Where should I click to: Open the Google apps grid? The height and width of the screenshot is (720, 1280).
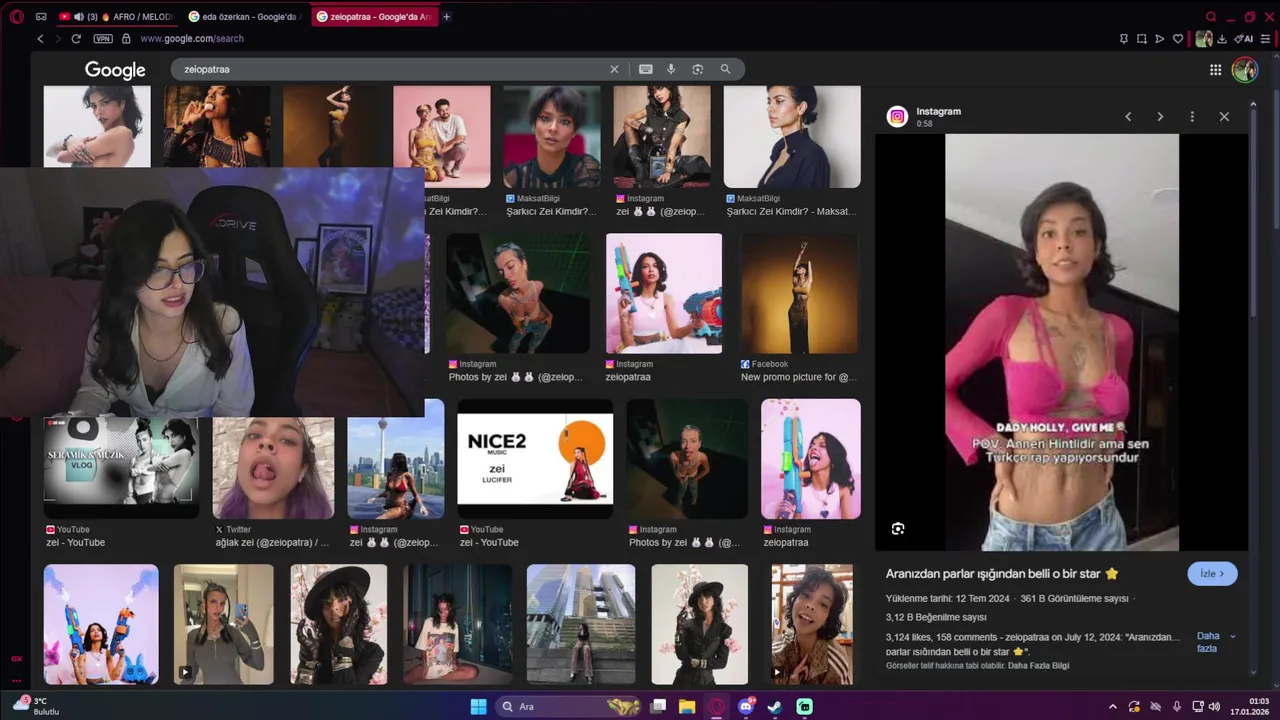(x=1215, y=70)
